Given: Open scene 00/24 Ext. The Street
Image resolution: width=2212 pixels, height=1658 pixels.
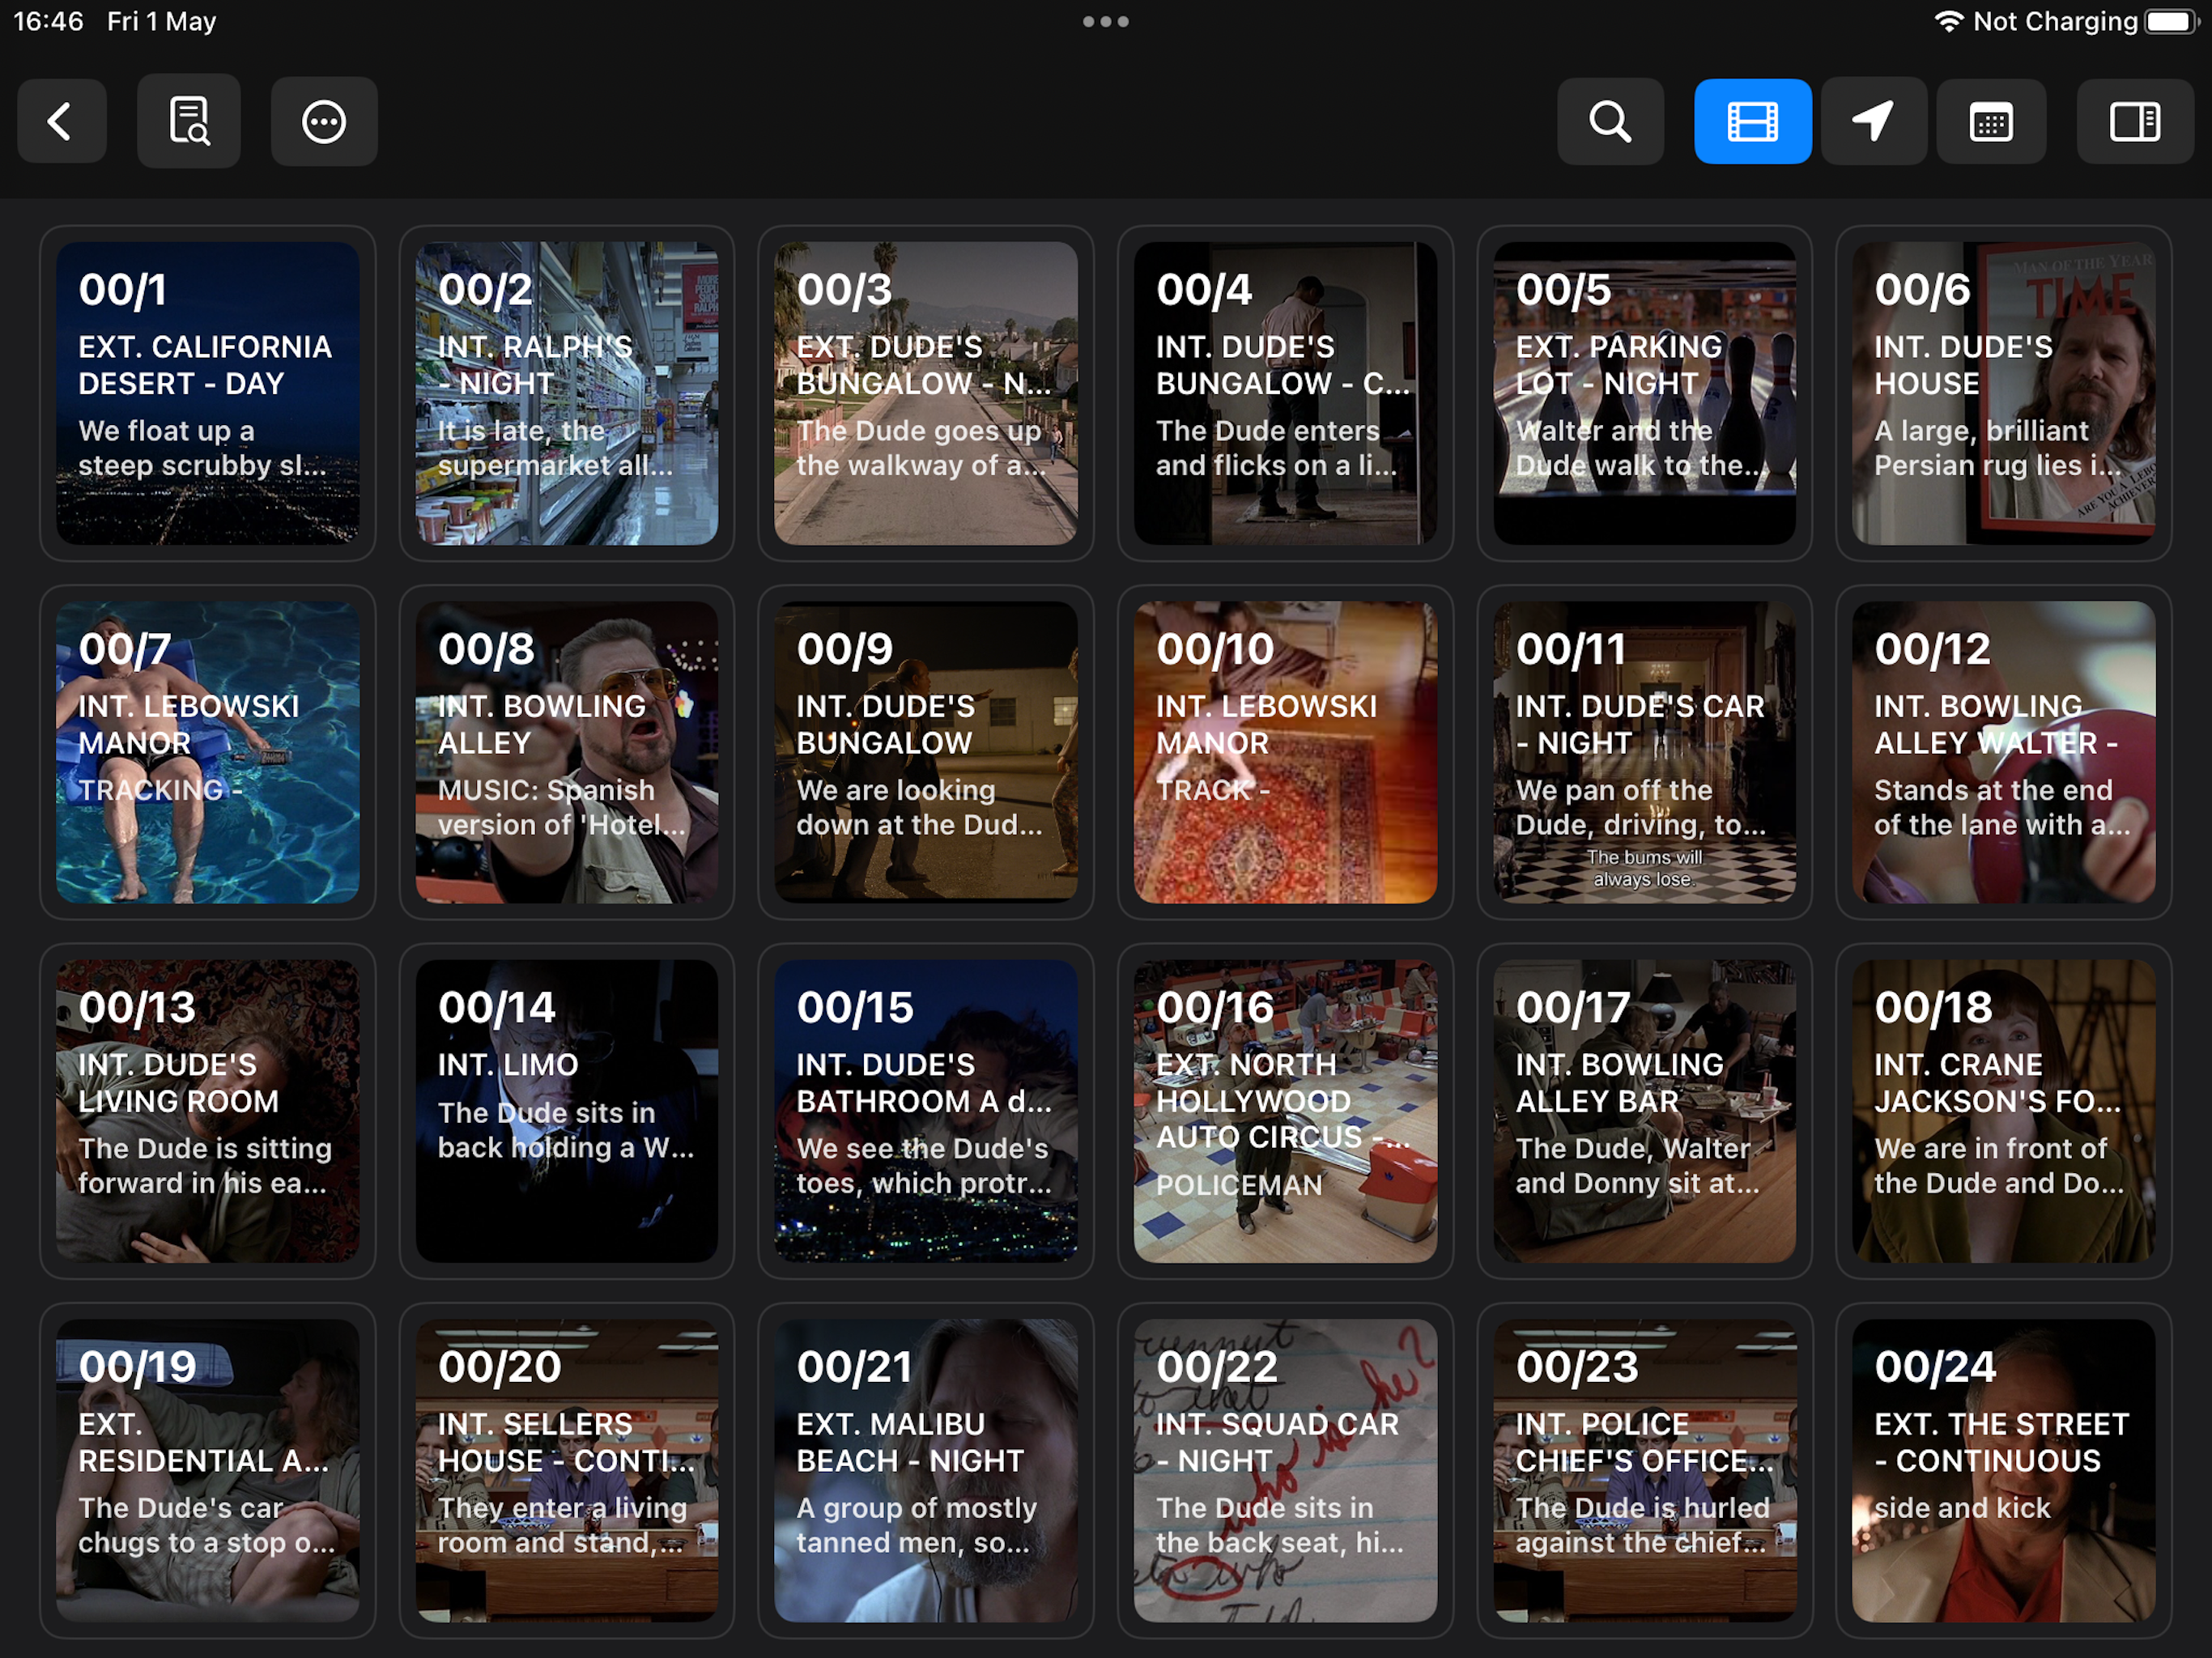Looking at the screenshot, I should pyautogui.click(x=2003, y=1470).
